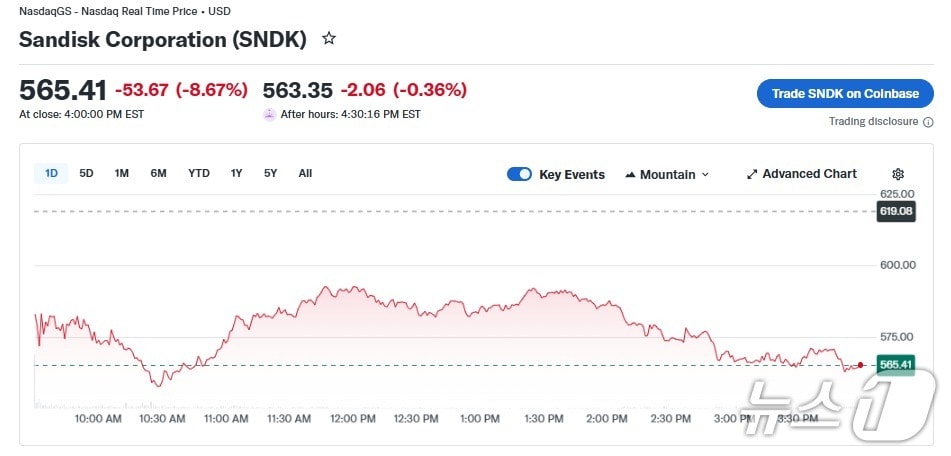951x456 pixels.
Task: Click the mountain chart type icon
Action: [x=630, y=175]
